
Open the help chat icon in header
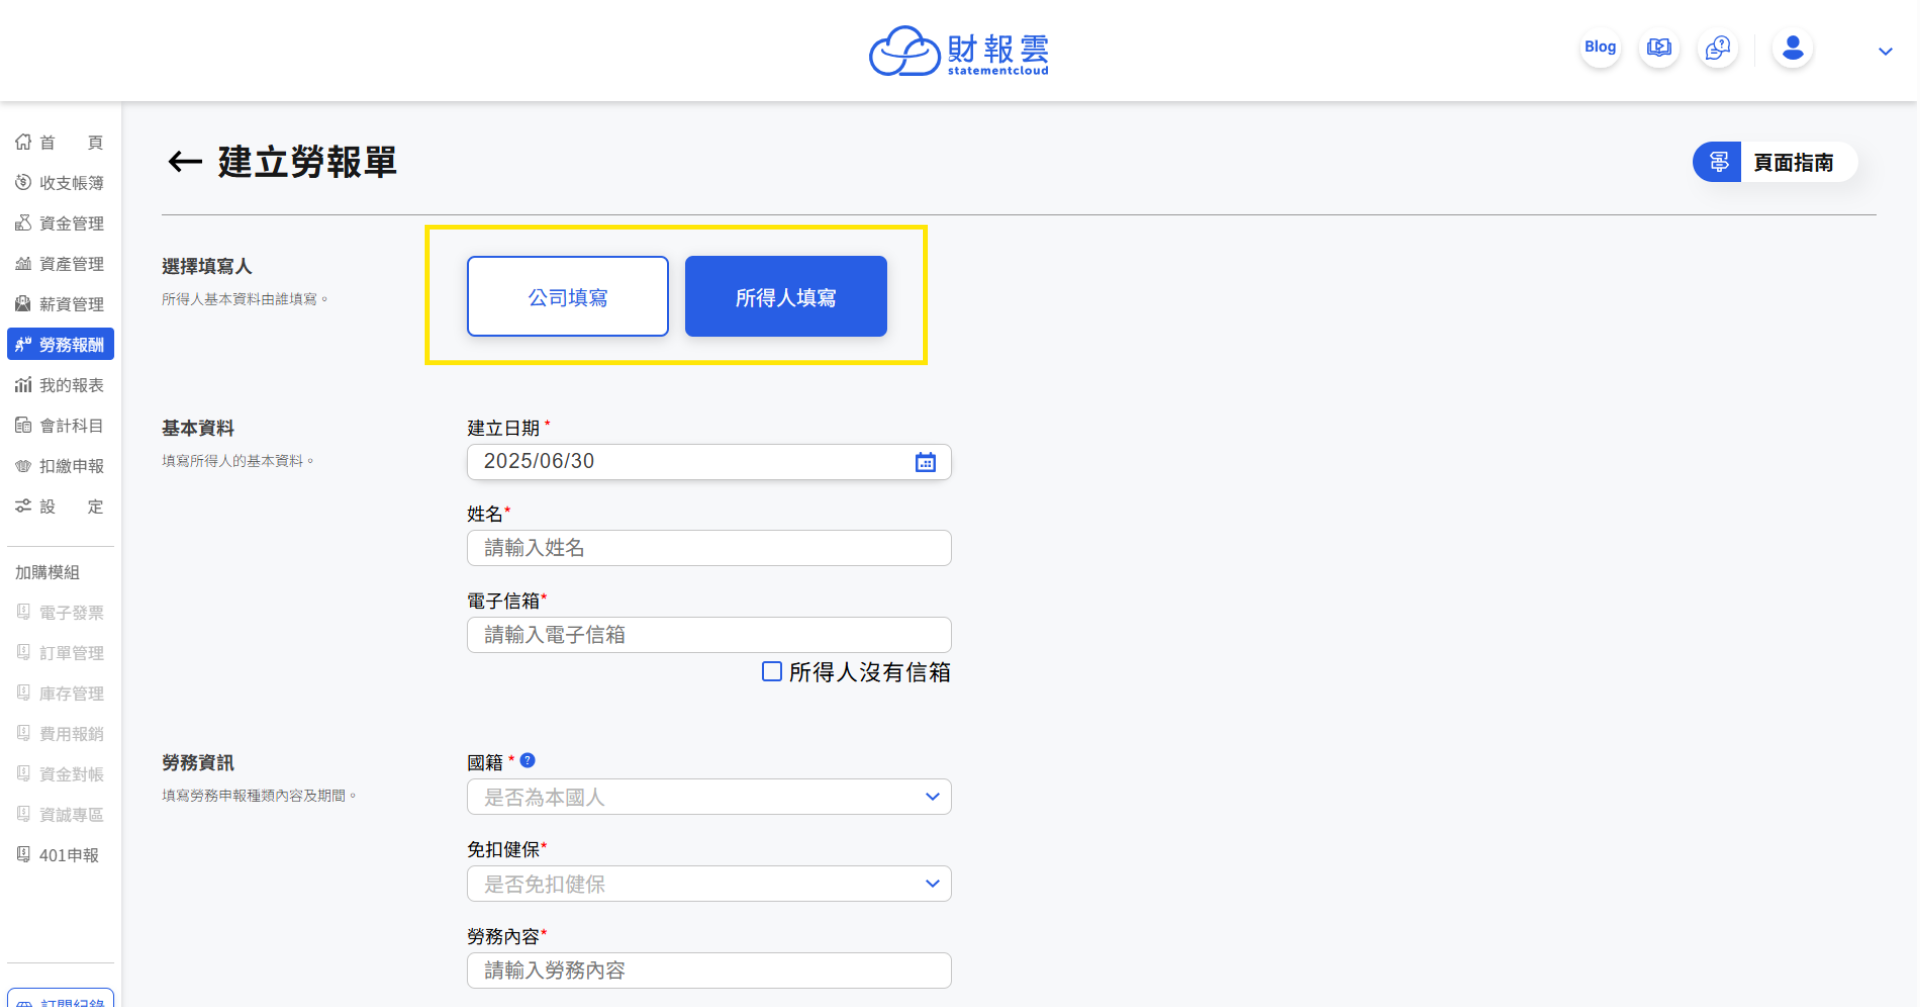click(1718, 47)
